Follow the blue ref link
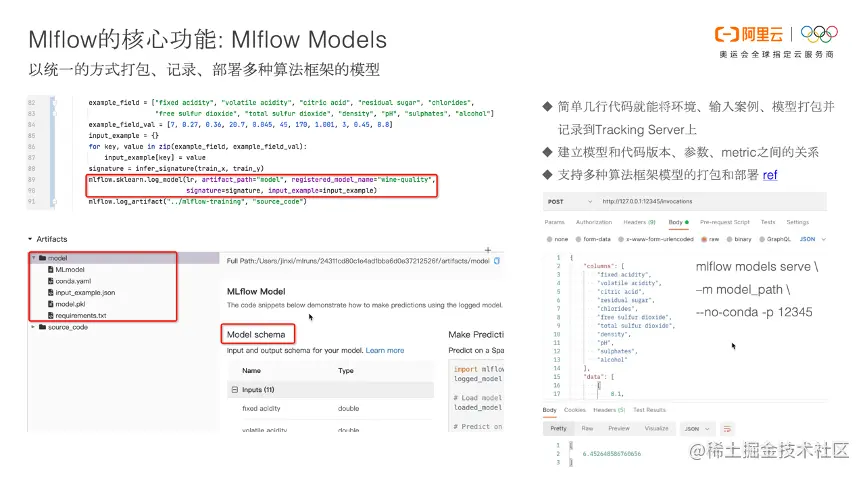Screen dimensions: 866x477 pos(770,175)
